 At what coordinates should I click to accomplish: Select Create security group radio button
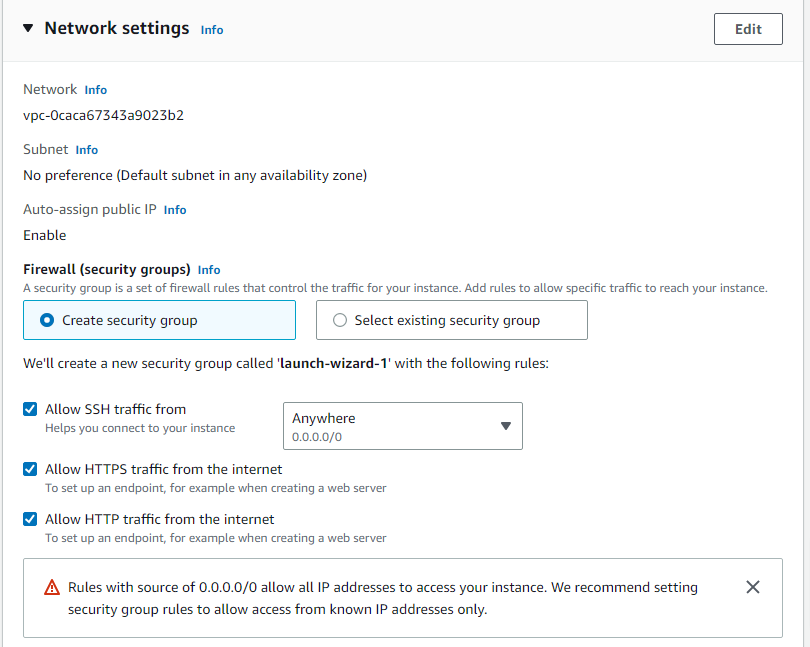coord(47,320)
